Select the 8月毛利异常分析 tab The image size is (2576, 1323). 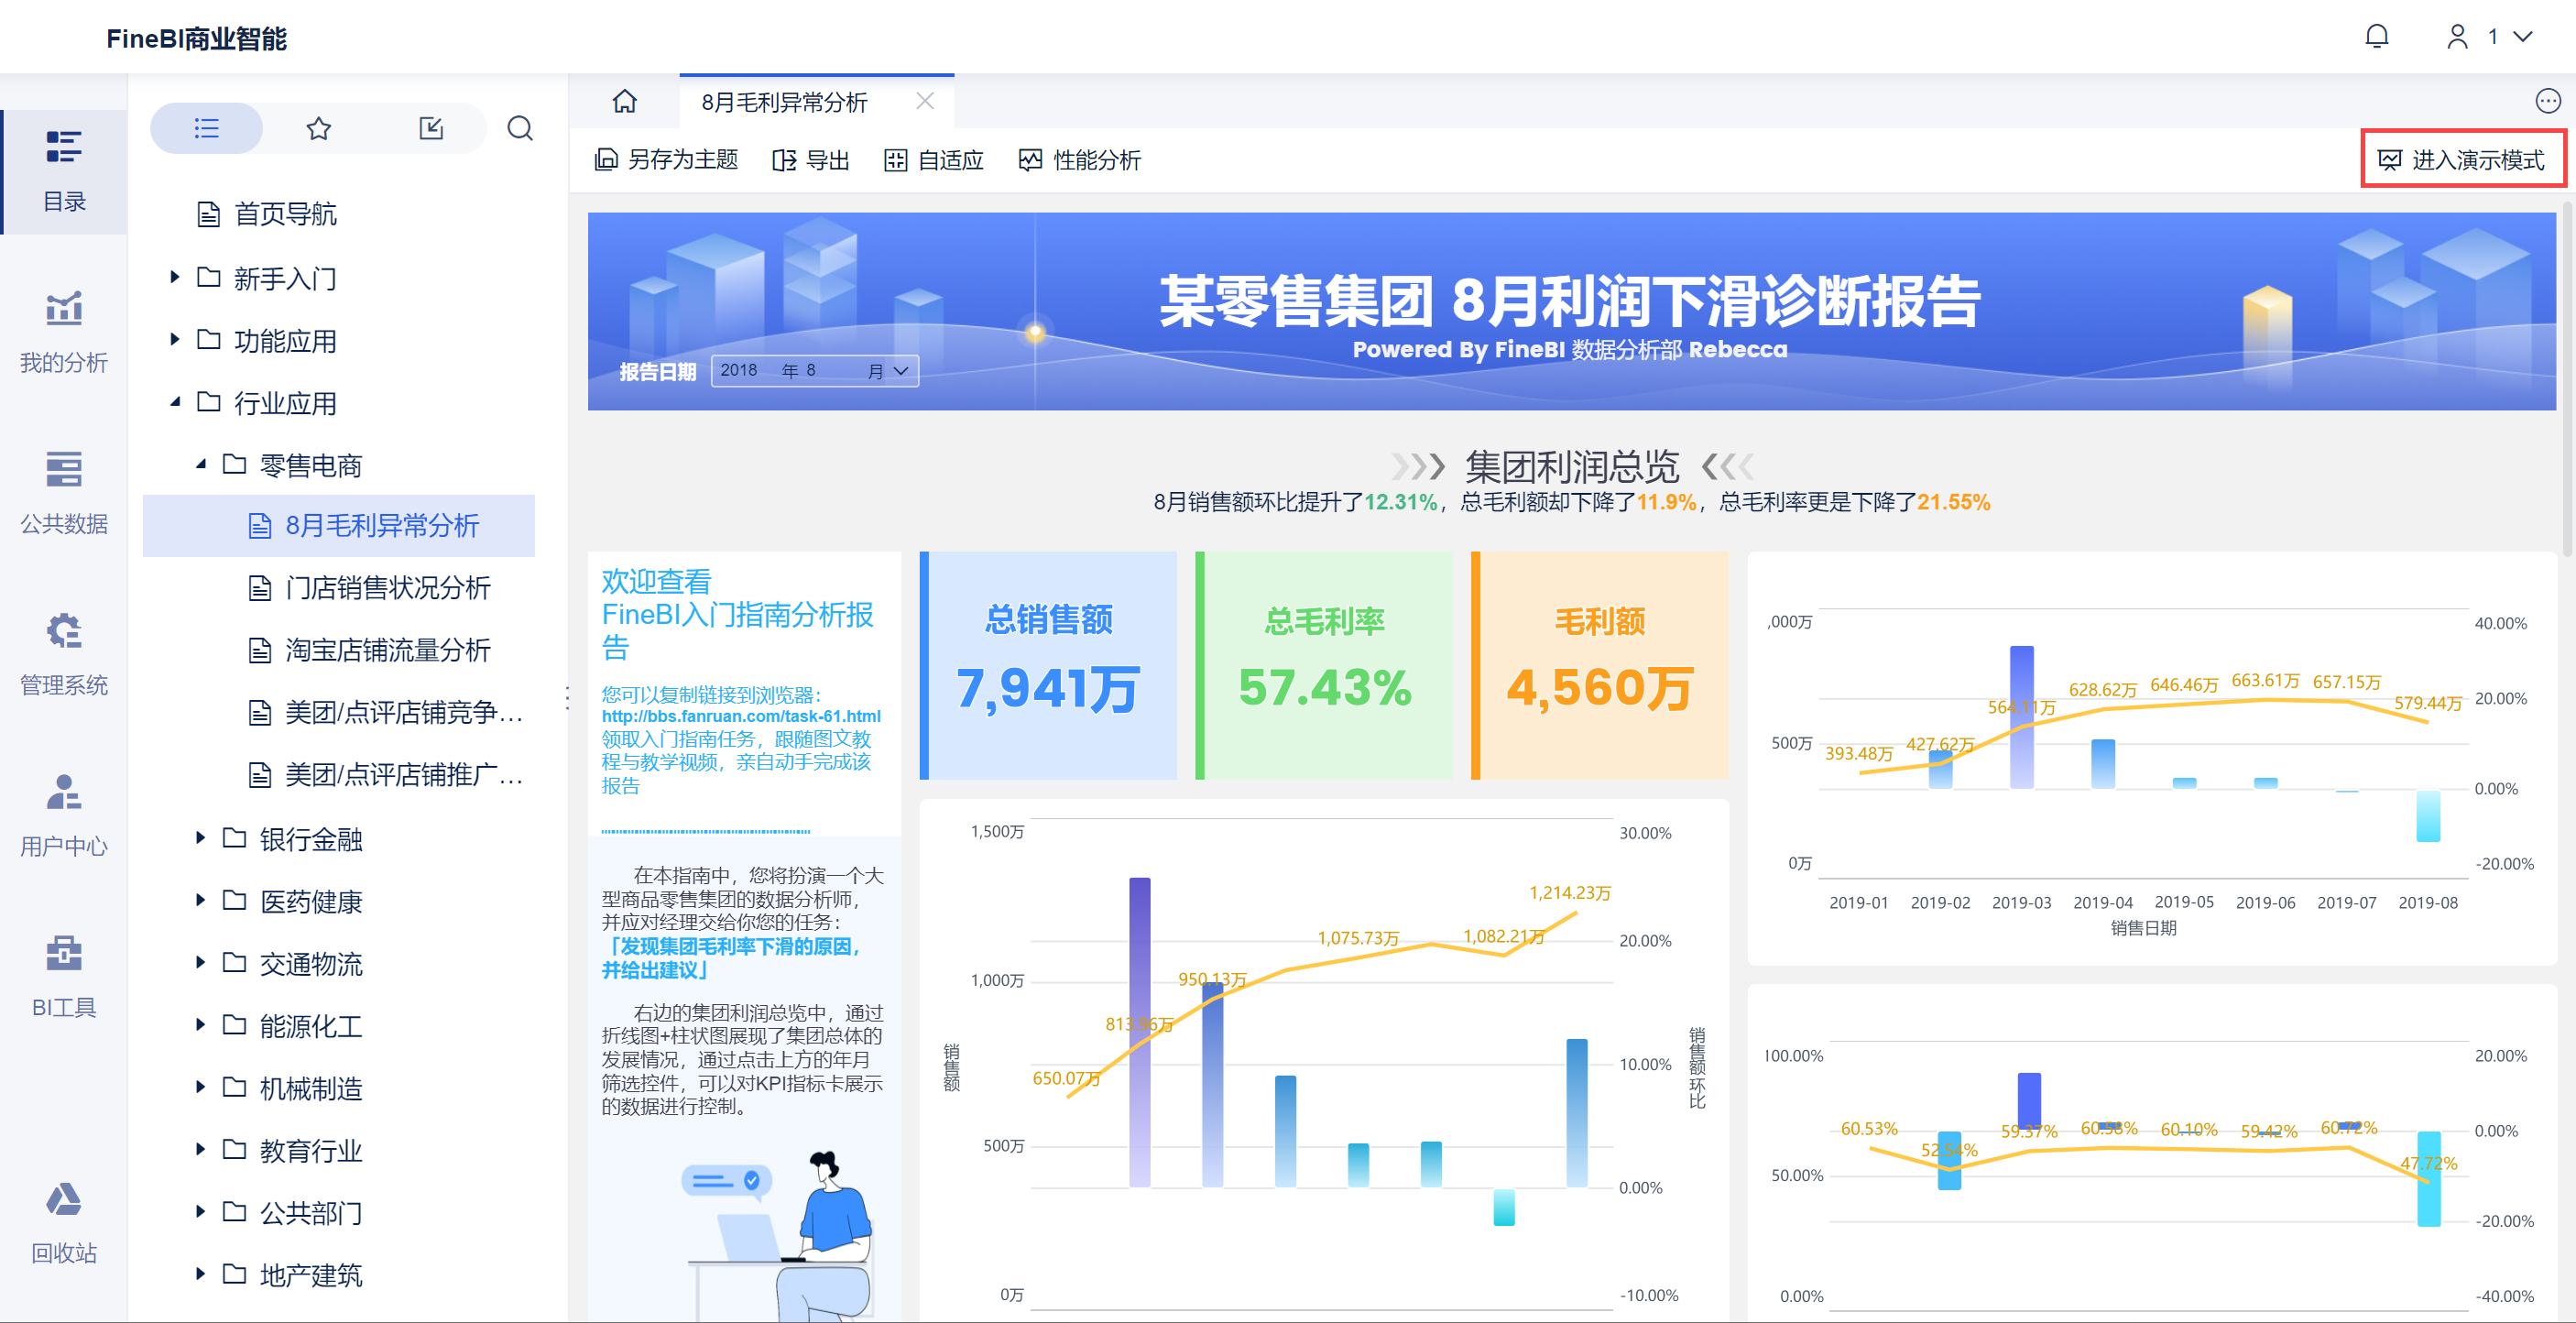pos(784,102)
